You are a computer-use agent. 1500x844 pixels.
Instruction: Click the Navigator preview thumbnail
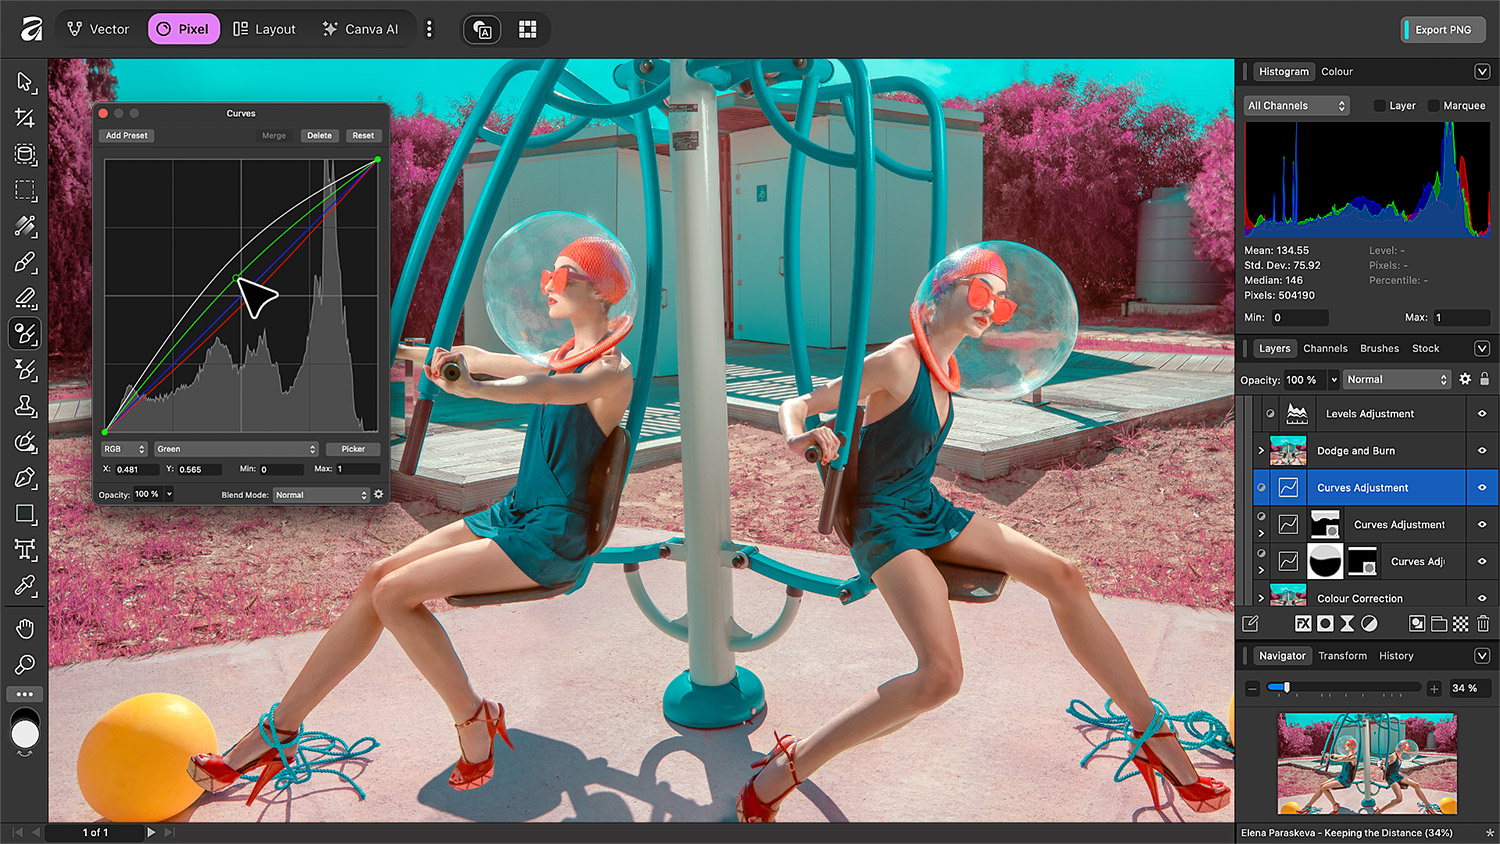click(1367, 763)
